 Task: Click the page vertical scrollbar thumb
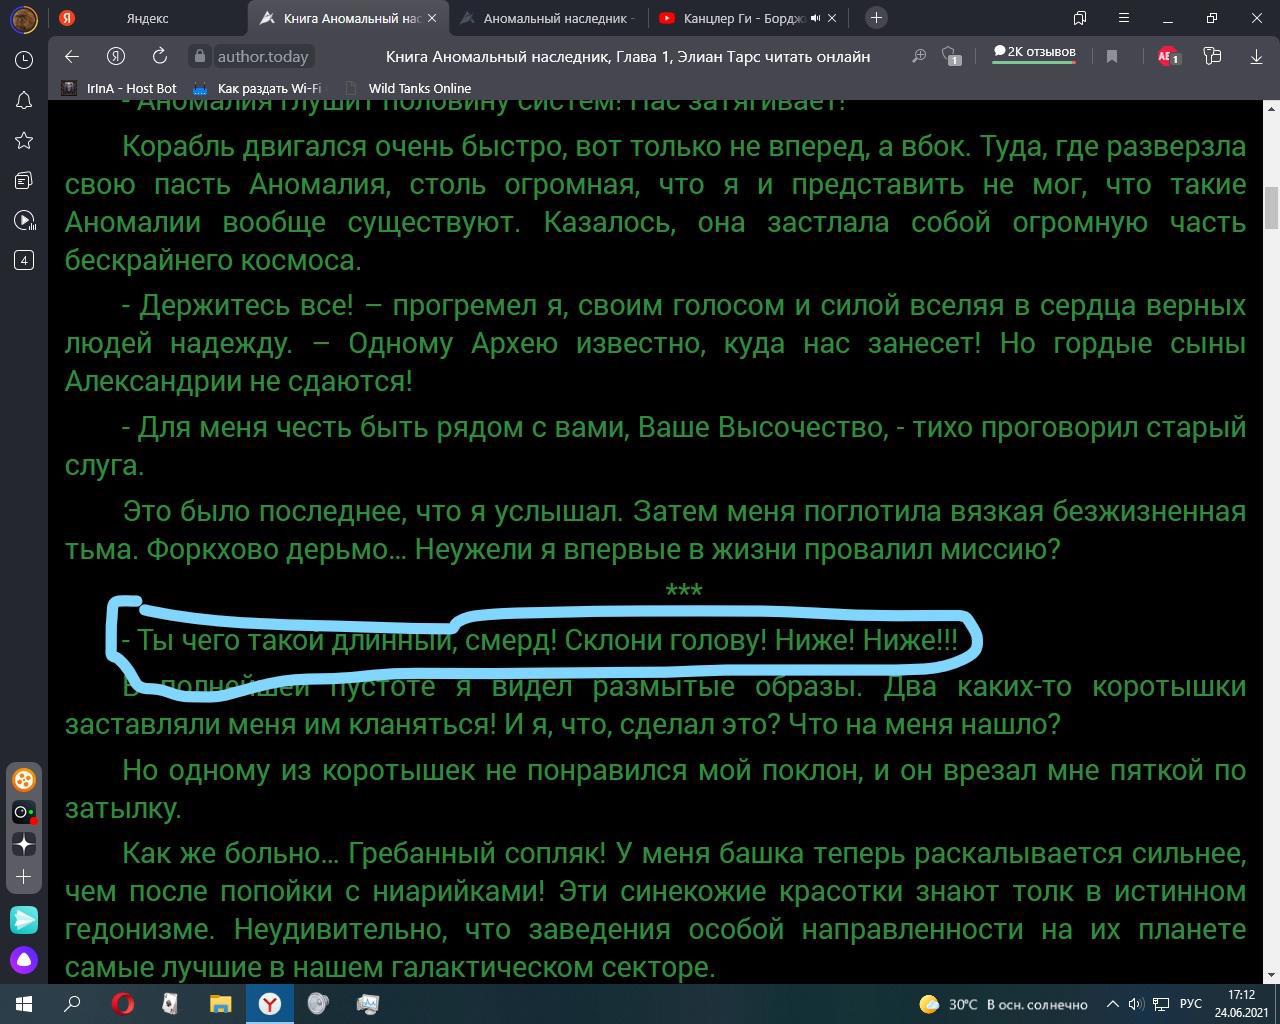pyautogui.click(x=1272, y=208)
